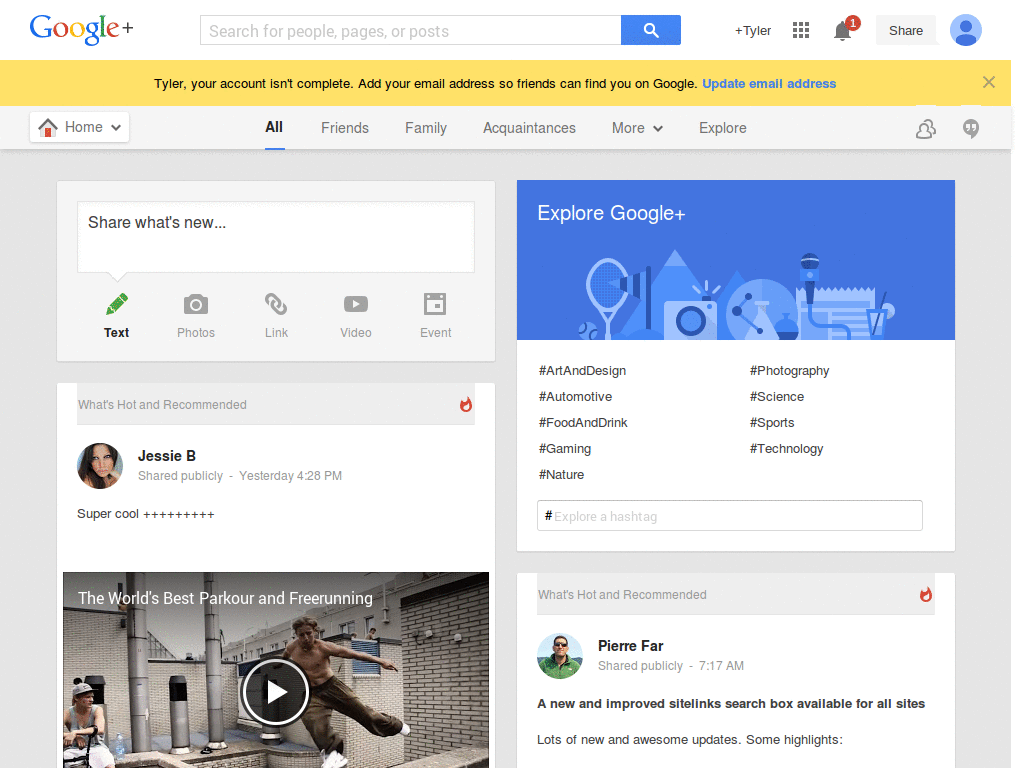Click the Google+ logo
1024x768 pixels.
pos(82,29)
